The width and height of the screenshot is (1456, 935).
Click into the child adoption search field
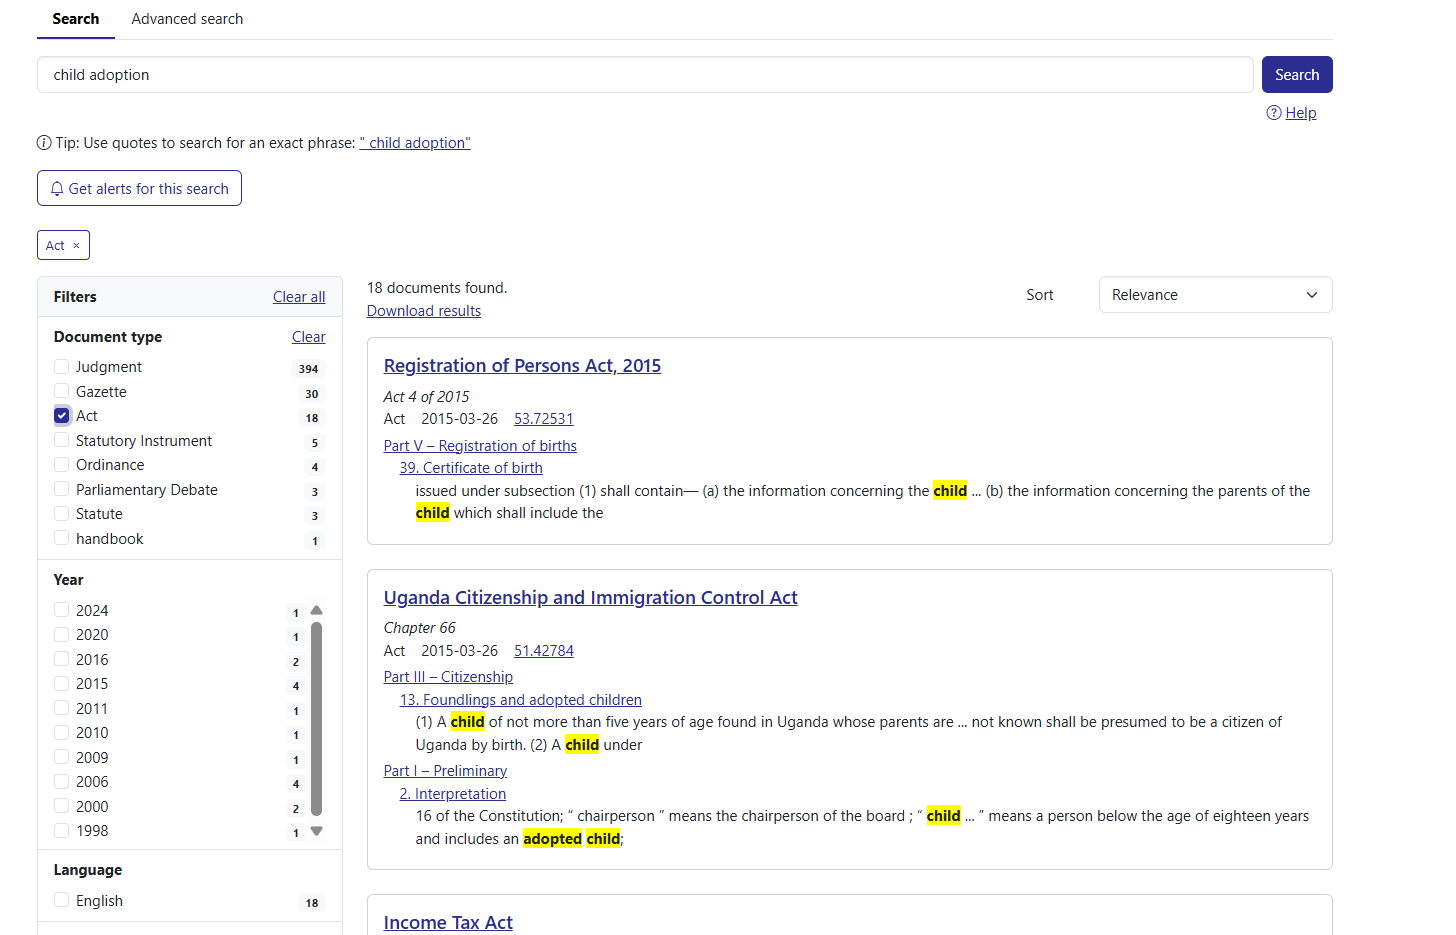tap(645, 75)
